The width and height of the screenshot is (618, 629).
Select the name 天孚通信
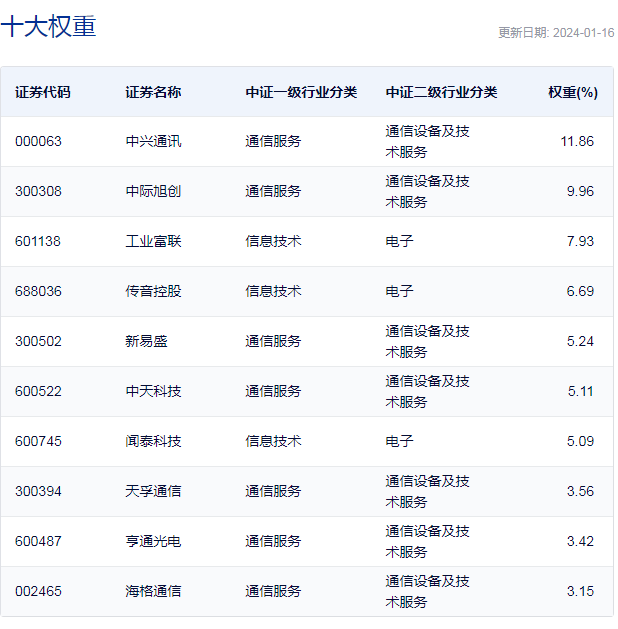tap(153, 491)
